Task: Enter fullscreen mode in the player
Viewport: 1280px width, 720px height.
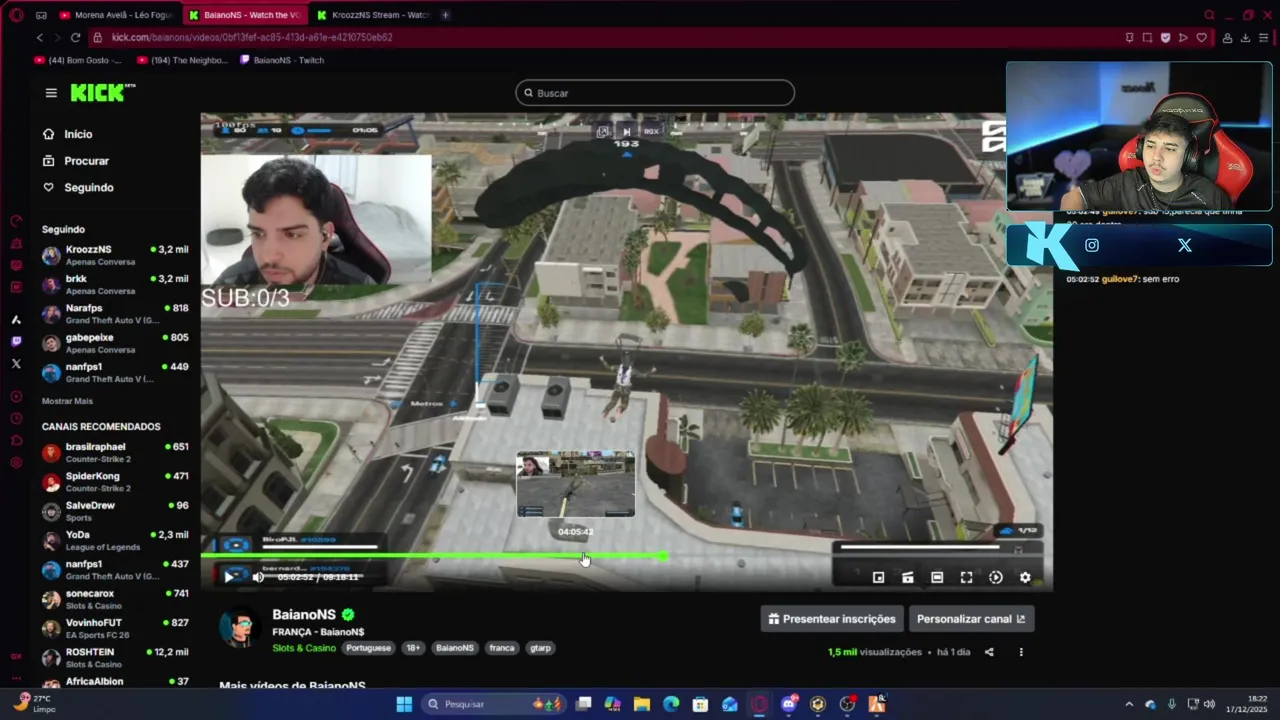Action: tap(966, 577)
